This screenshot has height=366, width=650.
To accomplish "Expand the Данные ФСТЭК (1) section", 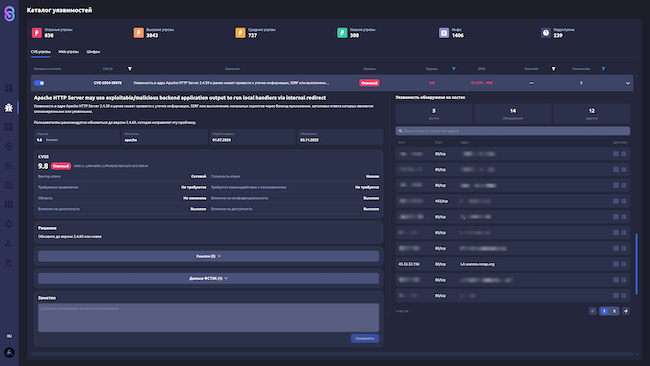I will 209,279.
